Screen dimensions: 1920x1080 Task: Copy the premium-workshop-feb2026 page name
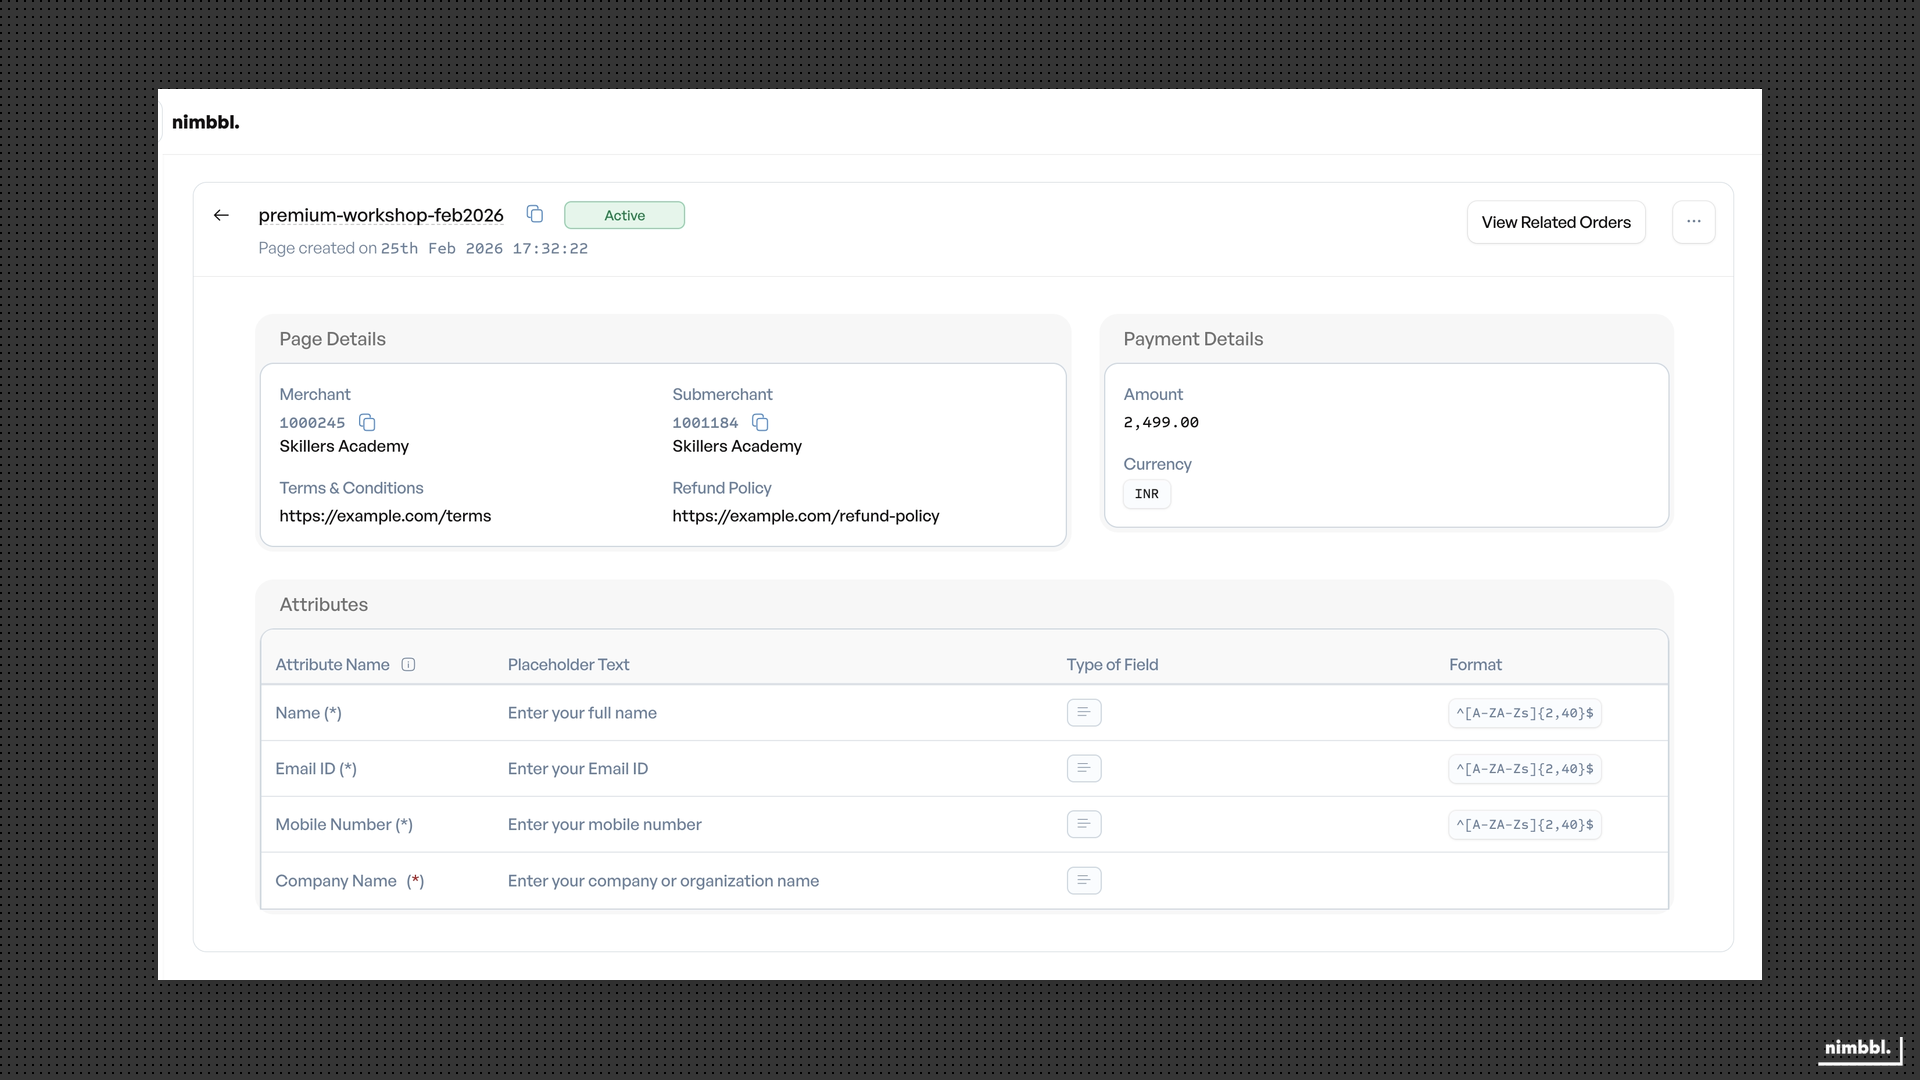tap(534, 213)
